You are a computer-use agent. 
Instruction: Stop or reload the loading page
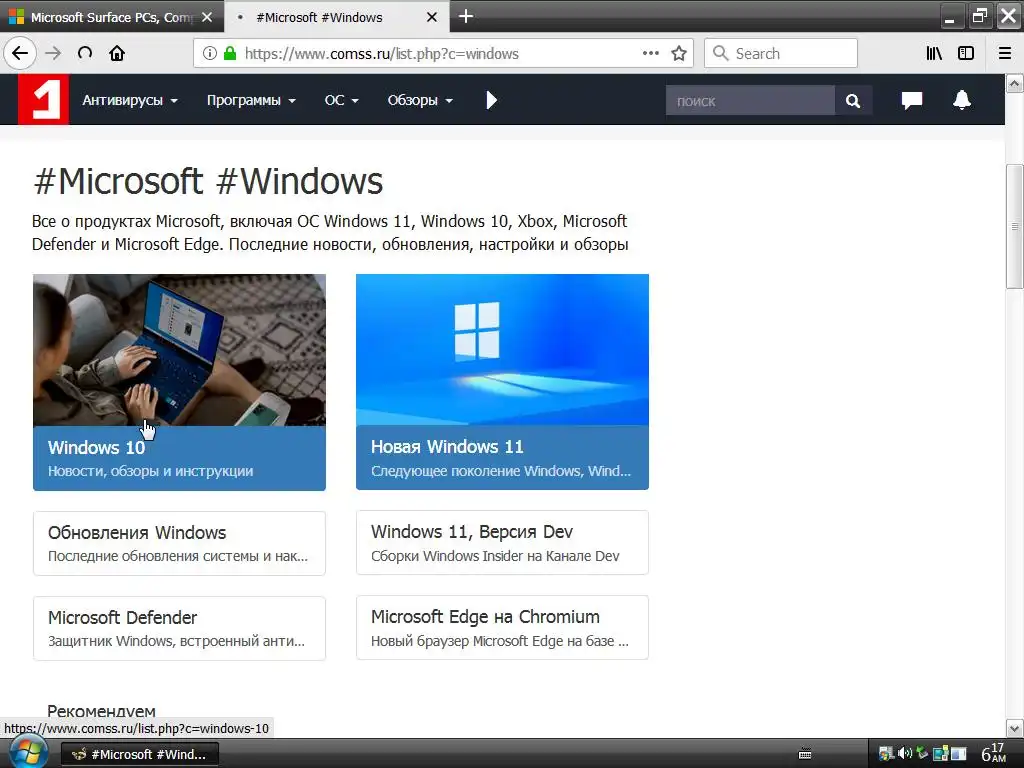tap(85, 54)
